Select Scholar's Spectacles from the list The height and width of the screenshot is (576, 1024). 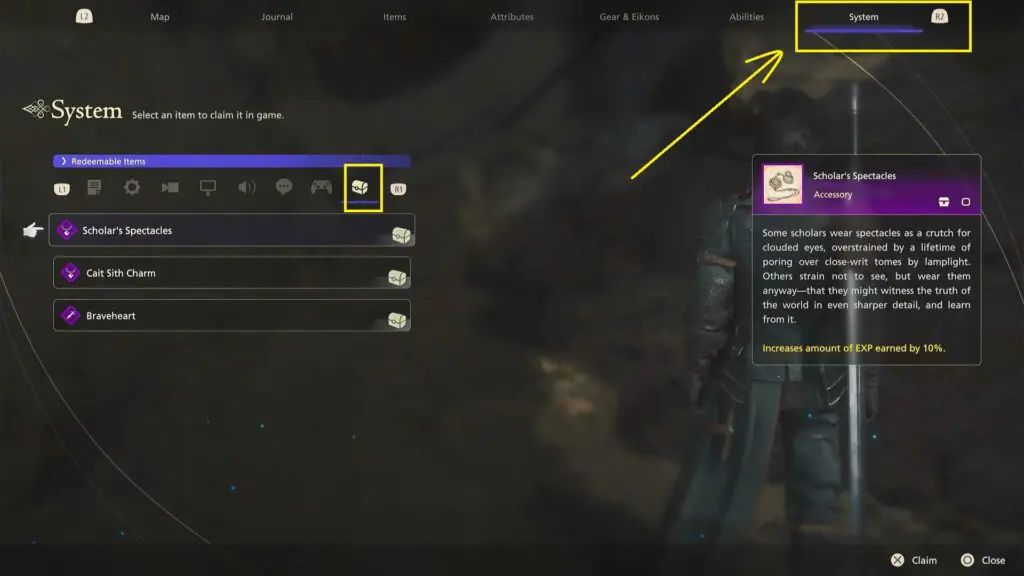click(232, 231)
